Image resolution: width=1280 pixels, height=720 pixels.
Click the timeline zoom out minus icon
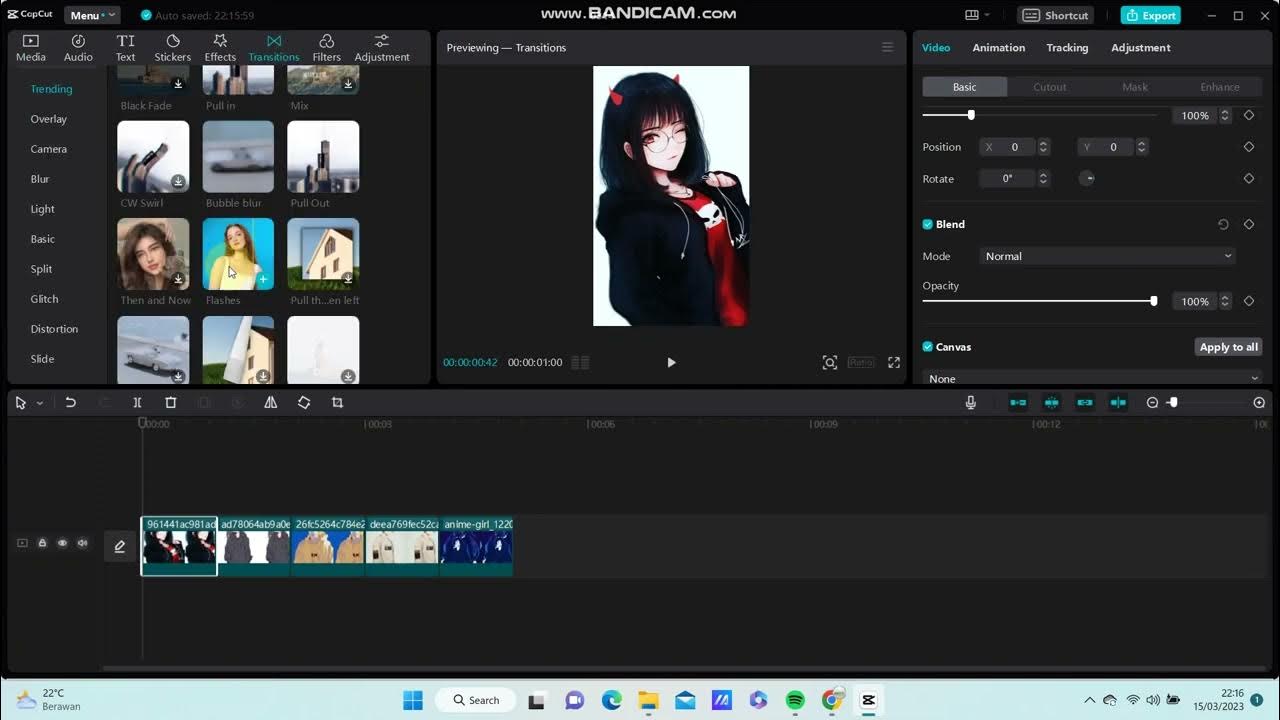(x=1152, y=402)
